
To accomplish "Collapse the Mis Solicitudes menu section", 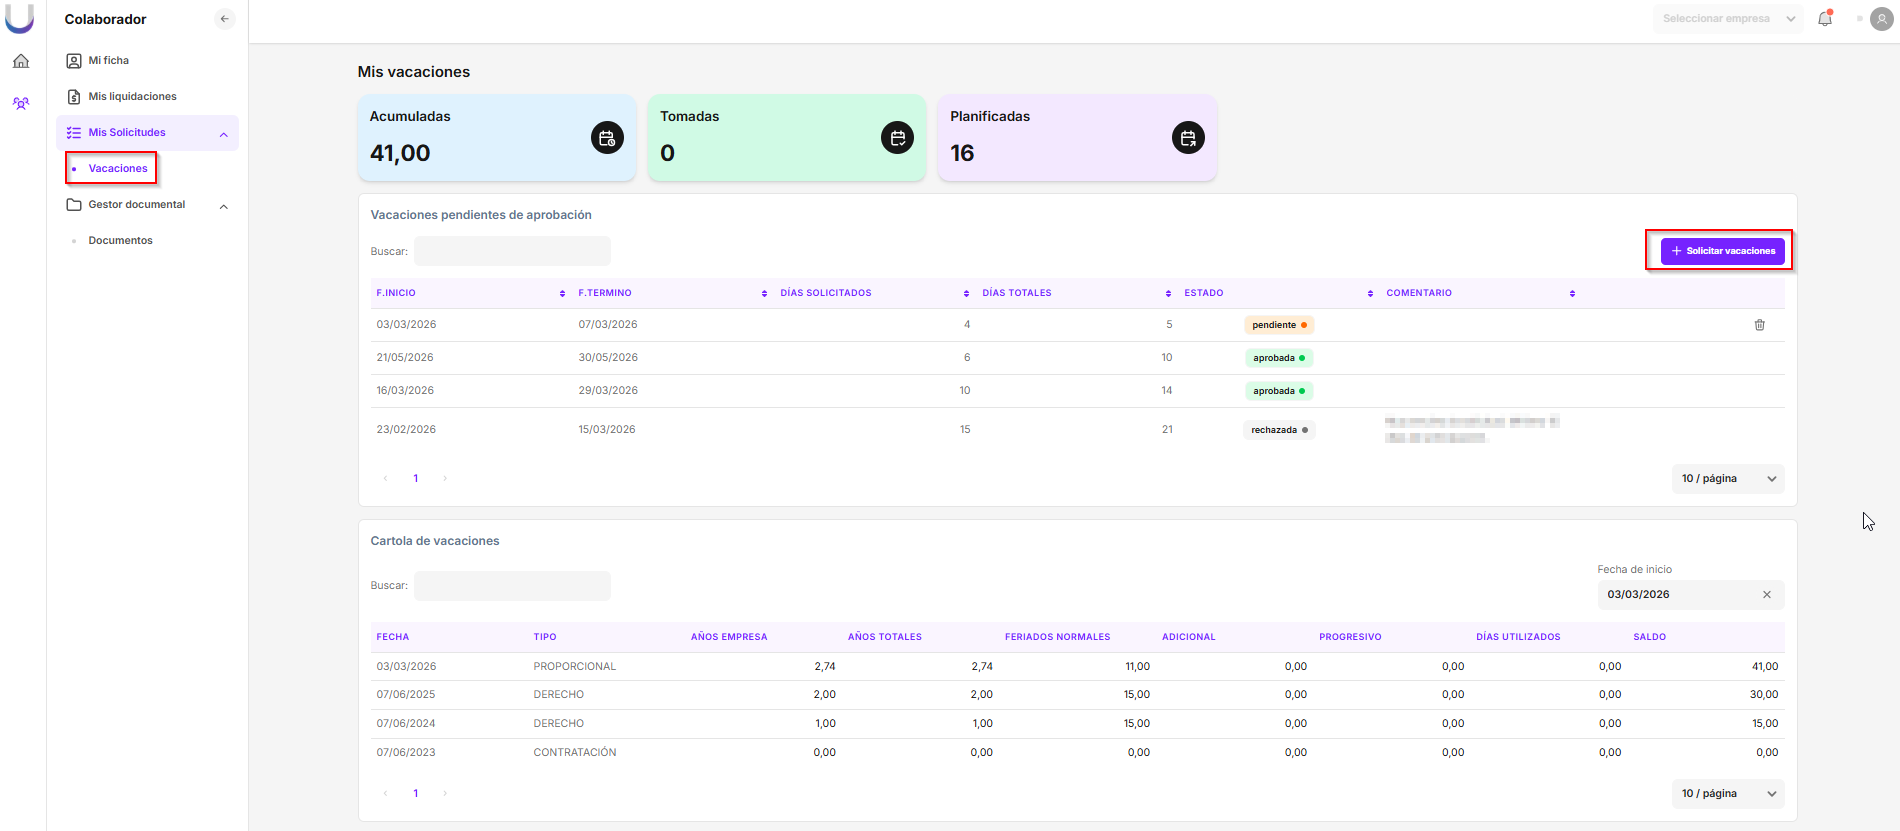I will point(224,134).
